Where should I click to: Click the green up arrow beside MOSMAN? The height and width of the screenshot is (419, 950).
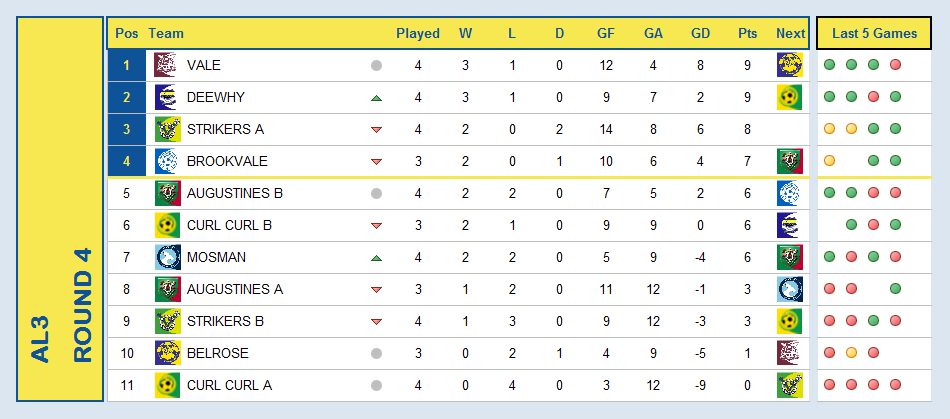tap(376, 258)
